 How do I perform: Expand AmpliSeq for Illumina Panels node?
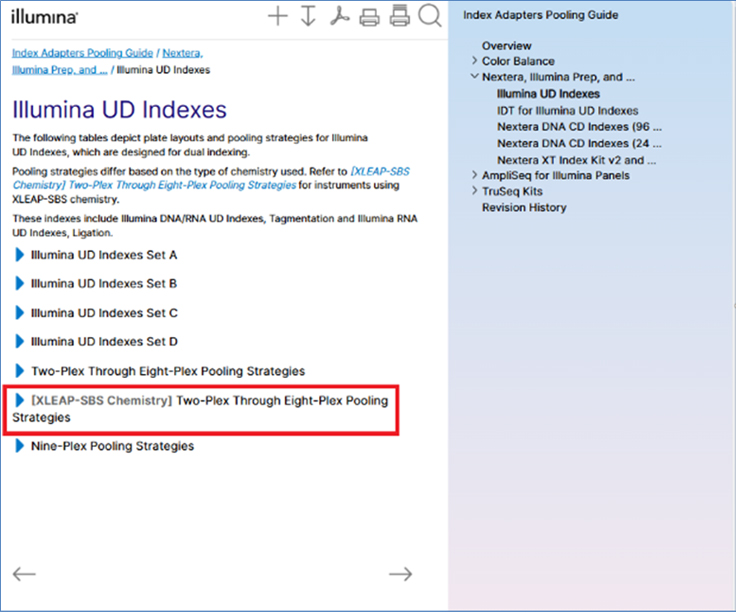click(x=475, y=175)
